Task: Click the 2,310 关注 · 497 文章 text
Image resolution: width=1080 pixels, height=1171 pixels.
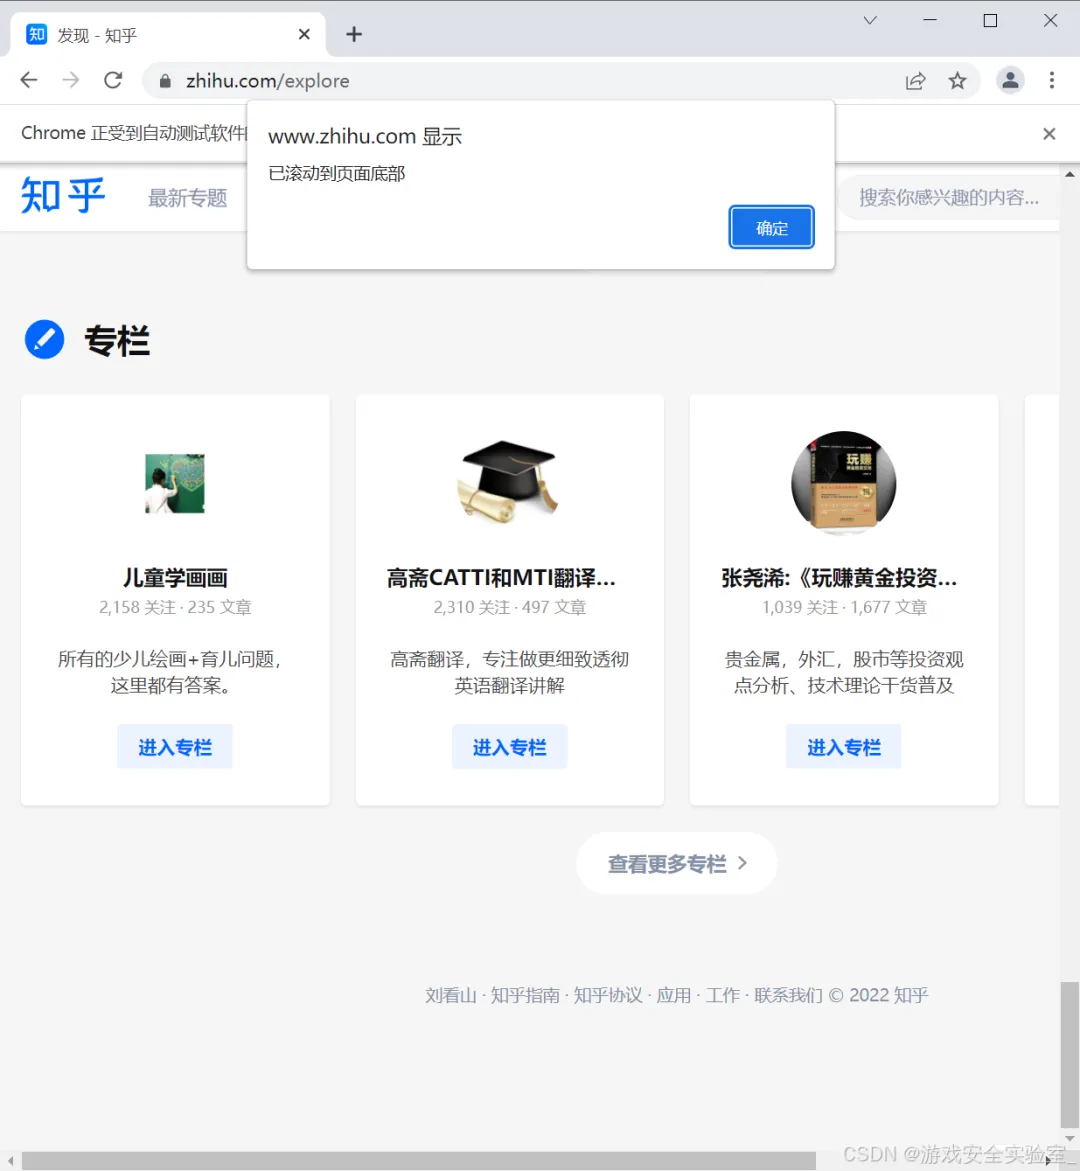Action: tap(509, 607)
